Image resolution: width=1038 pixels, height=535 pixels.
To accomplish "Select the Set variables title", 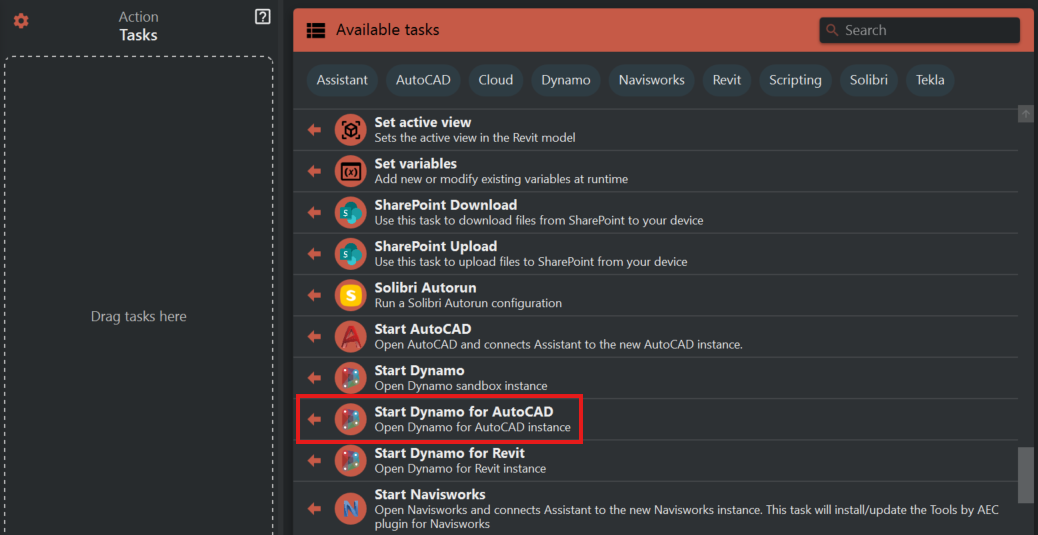I will pos(416,164).
